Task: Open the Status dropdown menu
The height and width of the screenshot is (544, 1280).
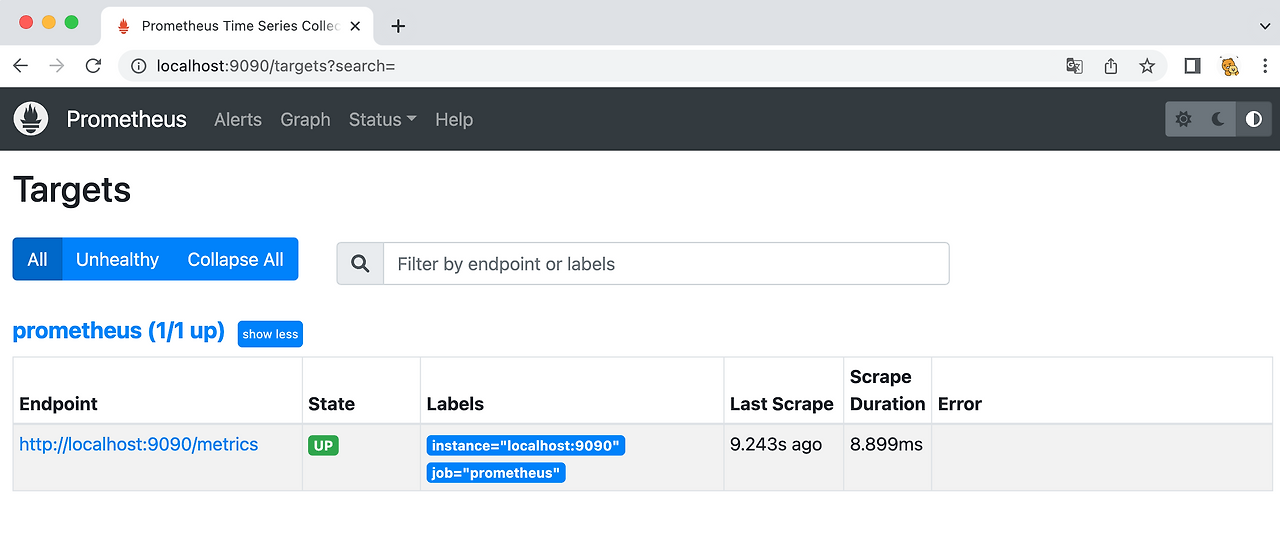Action: (382, 119)
